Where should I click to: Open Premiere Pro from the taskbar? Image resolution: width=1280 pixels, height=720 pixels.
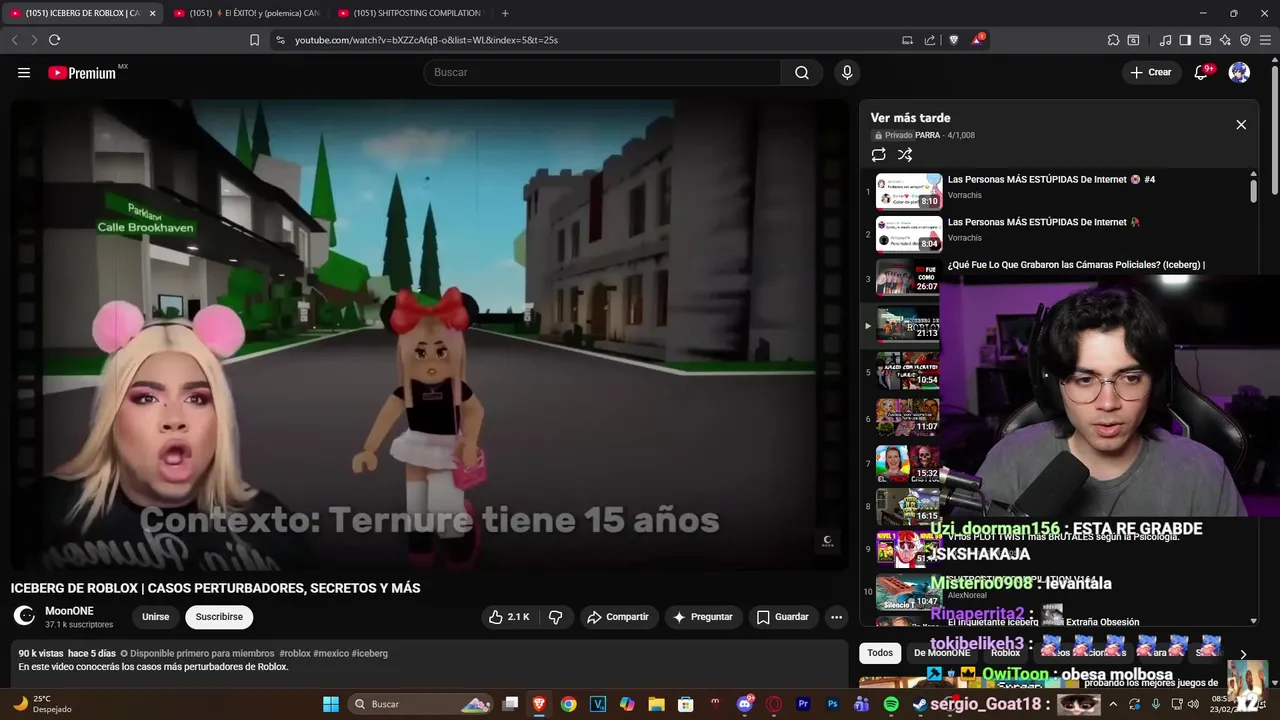tap(803, 704)
